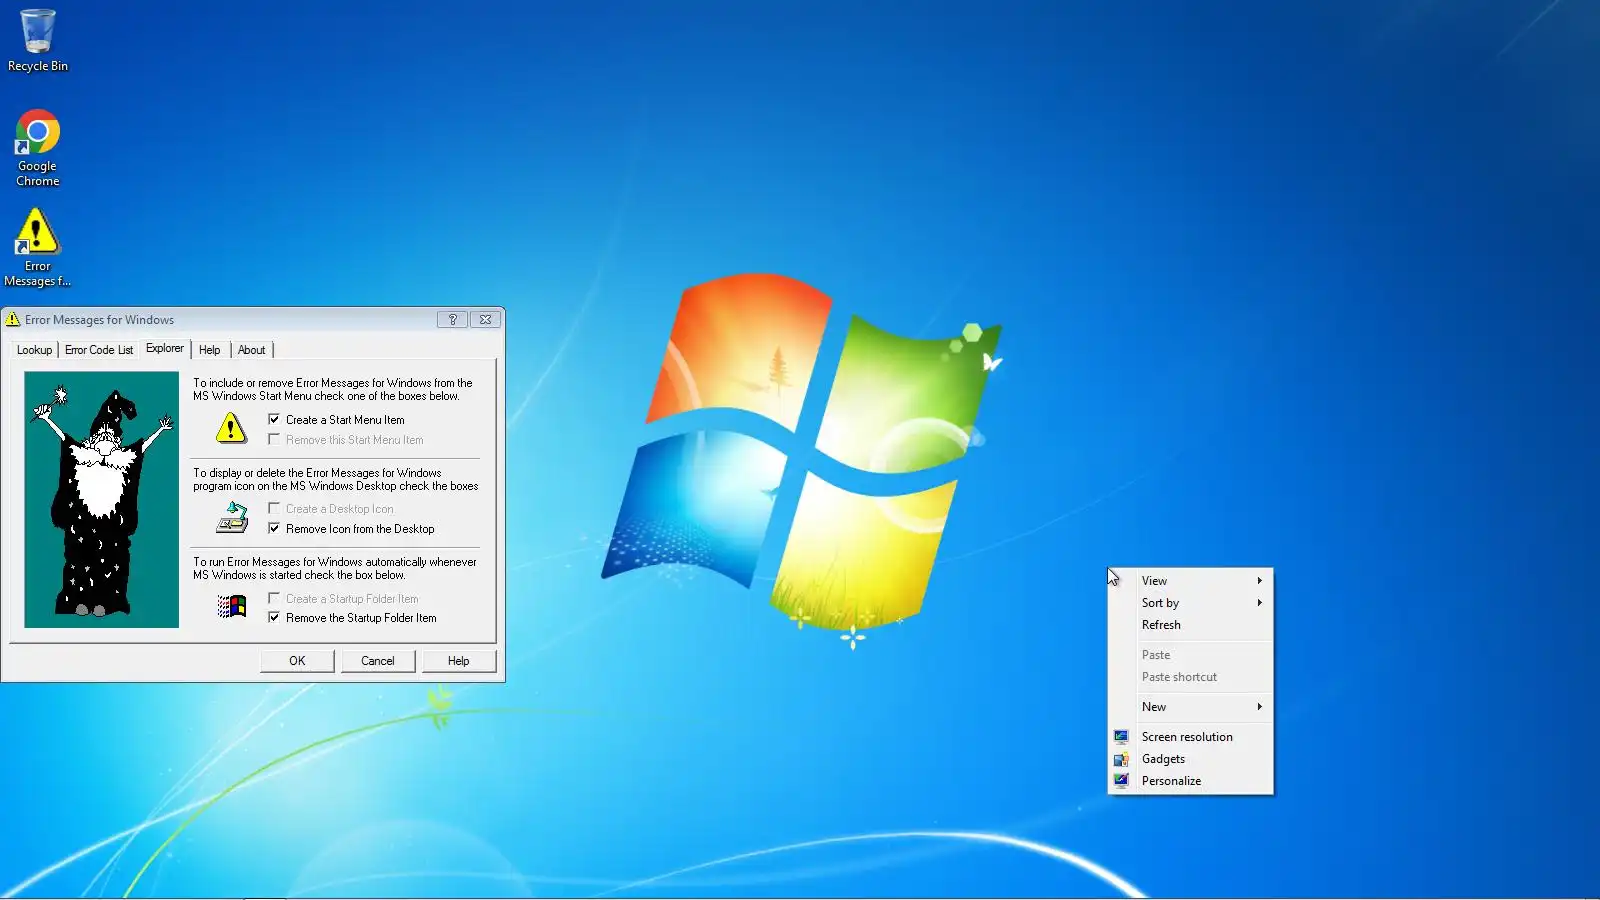
Task: Select Personalize in the context menu
Action: [x=1190, y=781]
